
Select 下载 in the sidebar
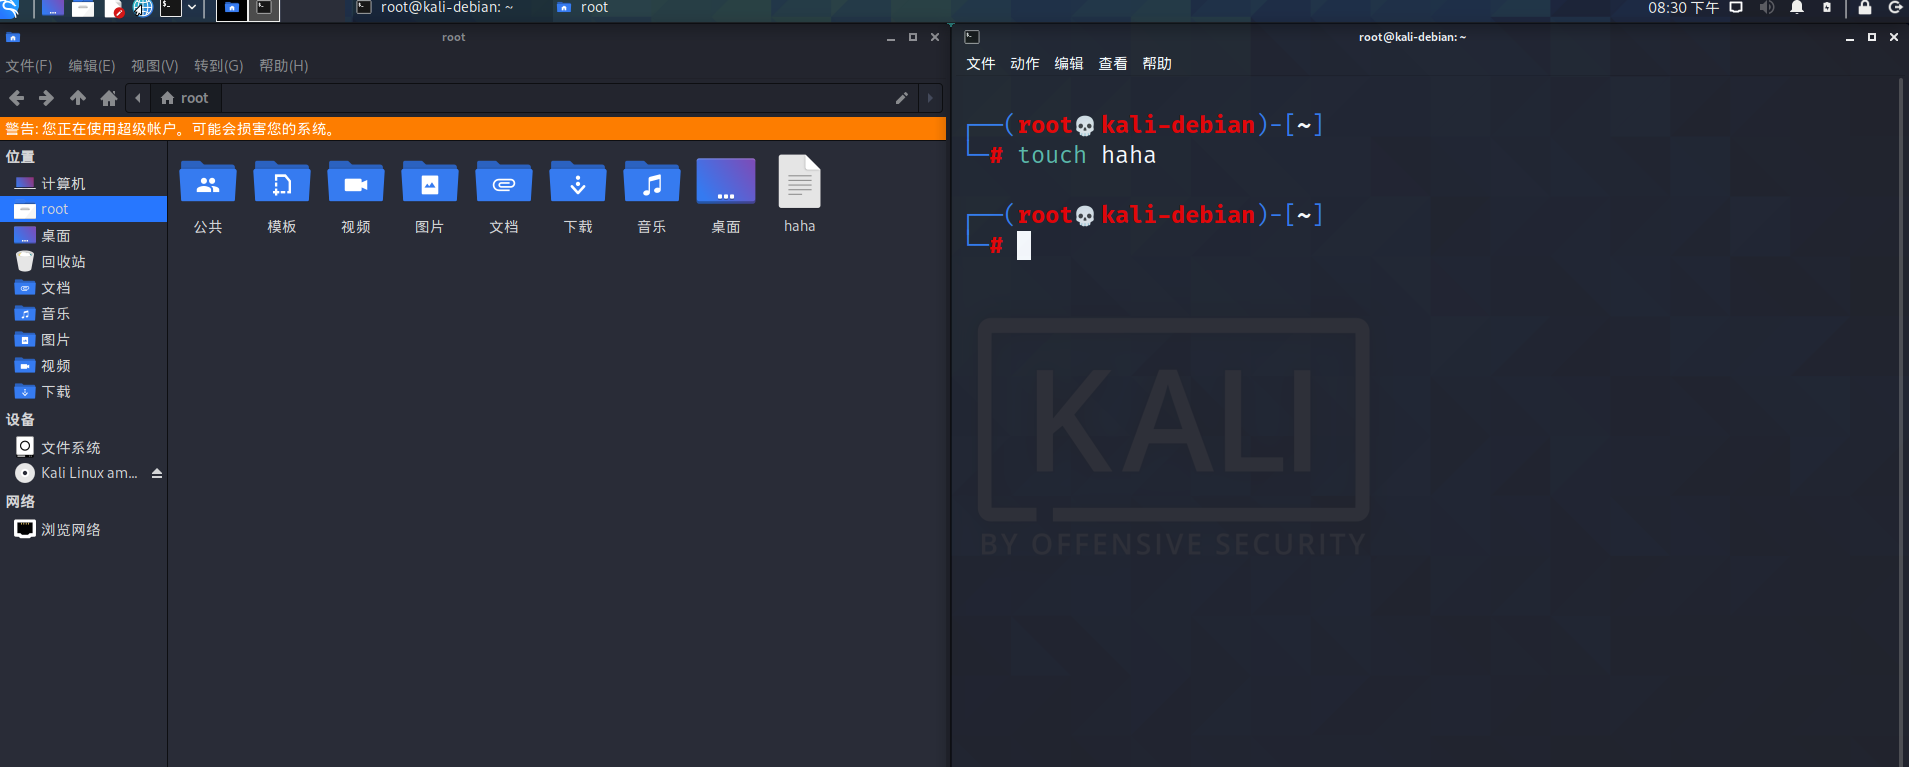[x=83, y=392]
